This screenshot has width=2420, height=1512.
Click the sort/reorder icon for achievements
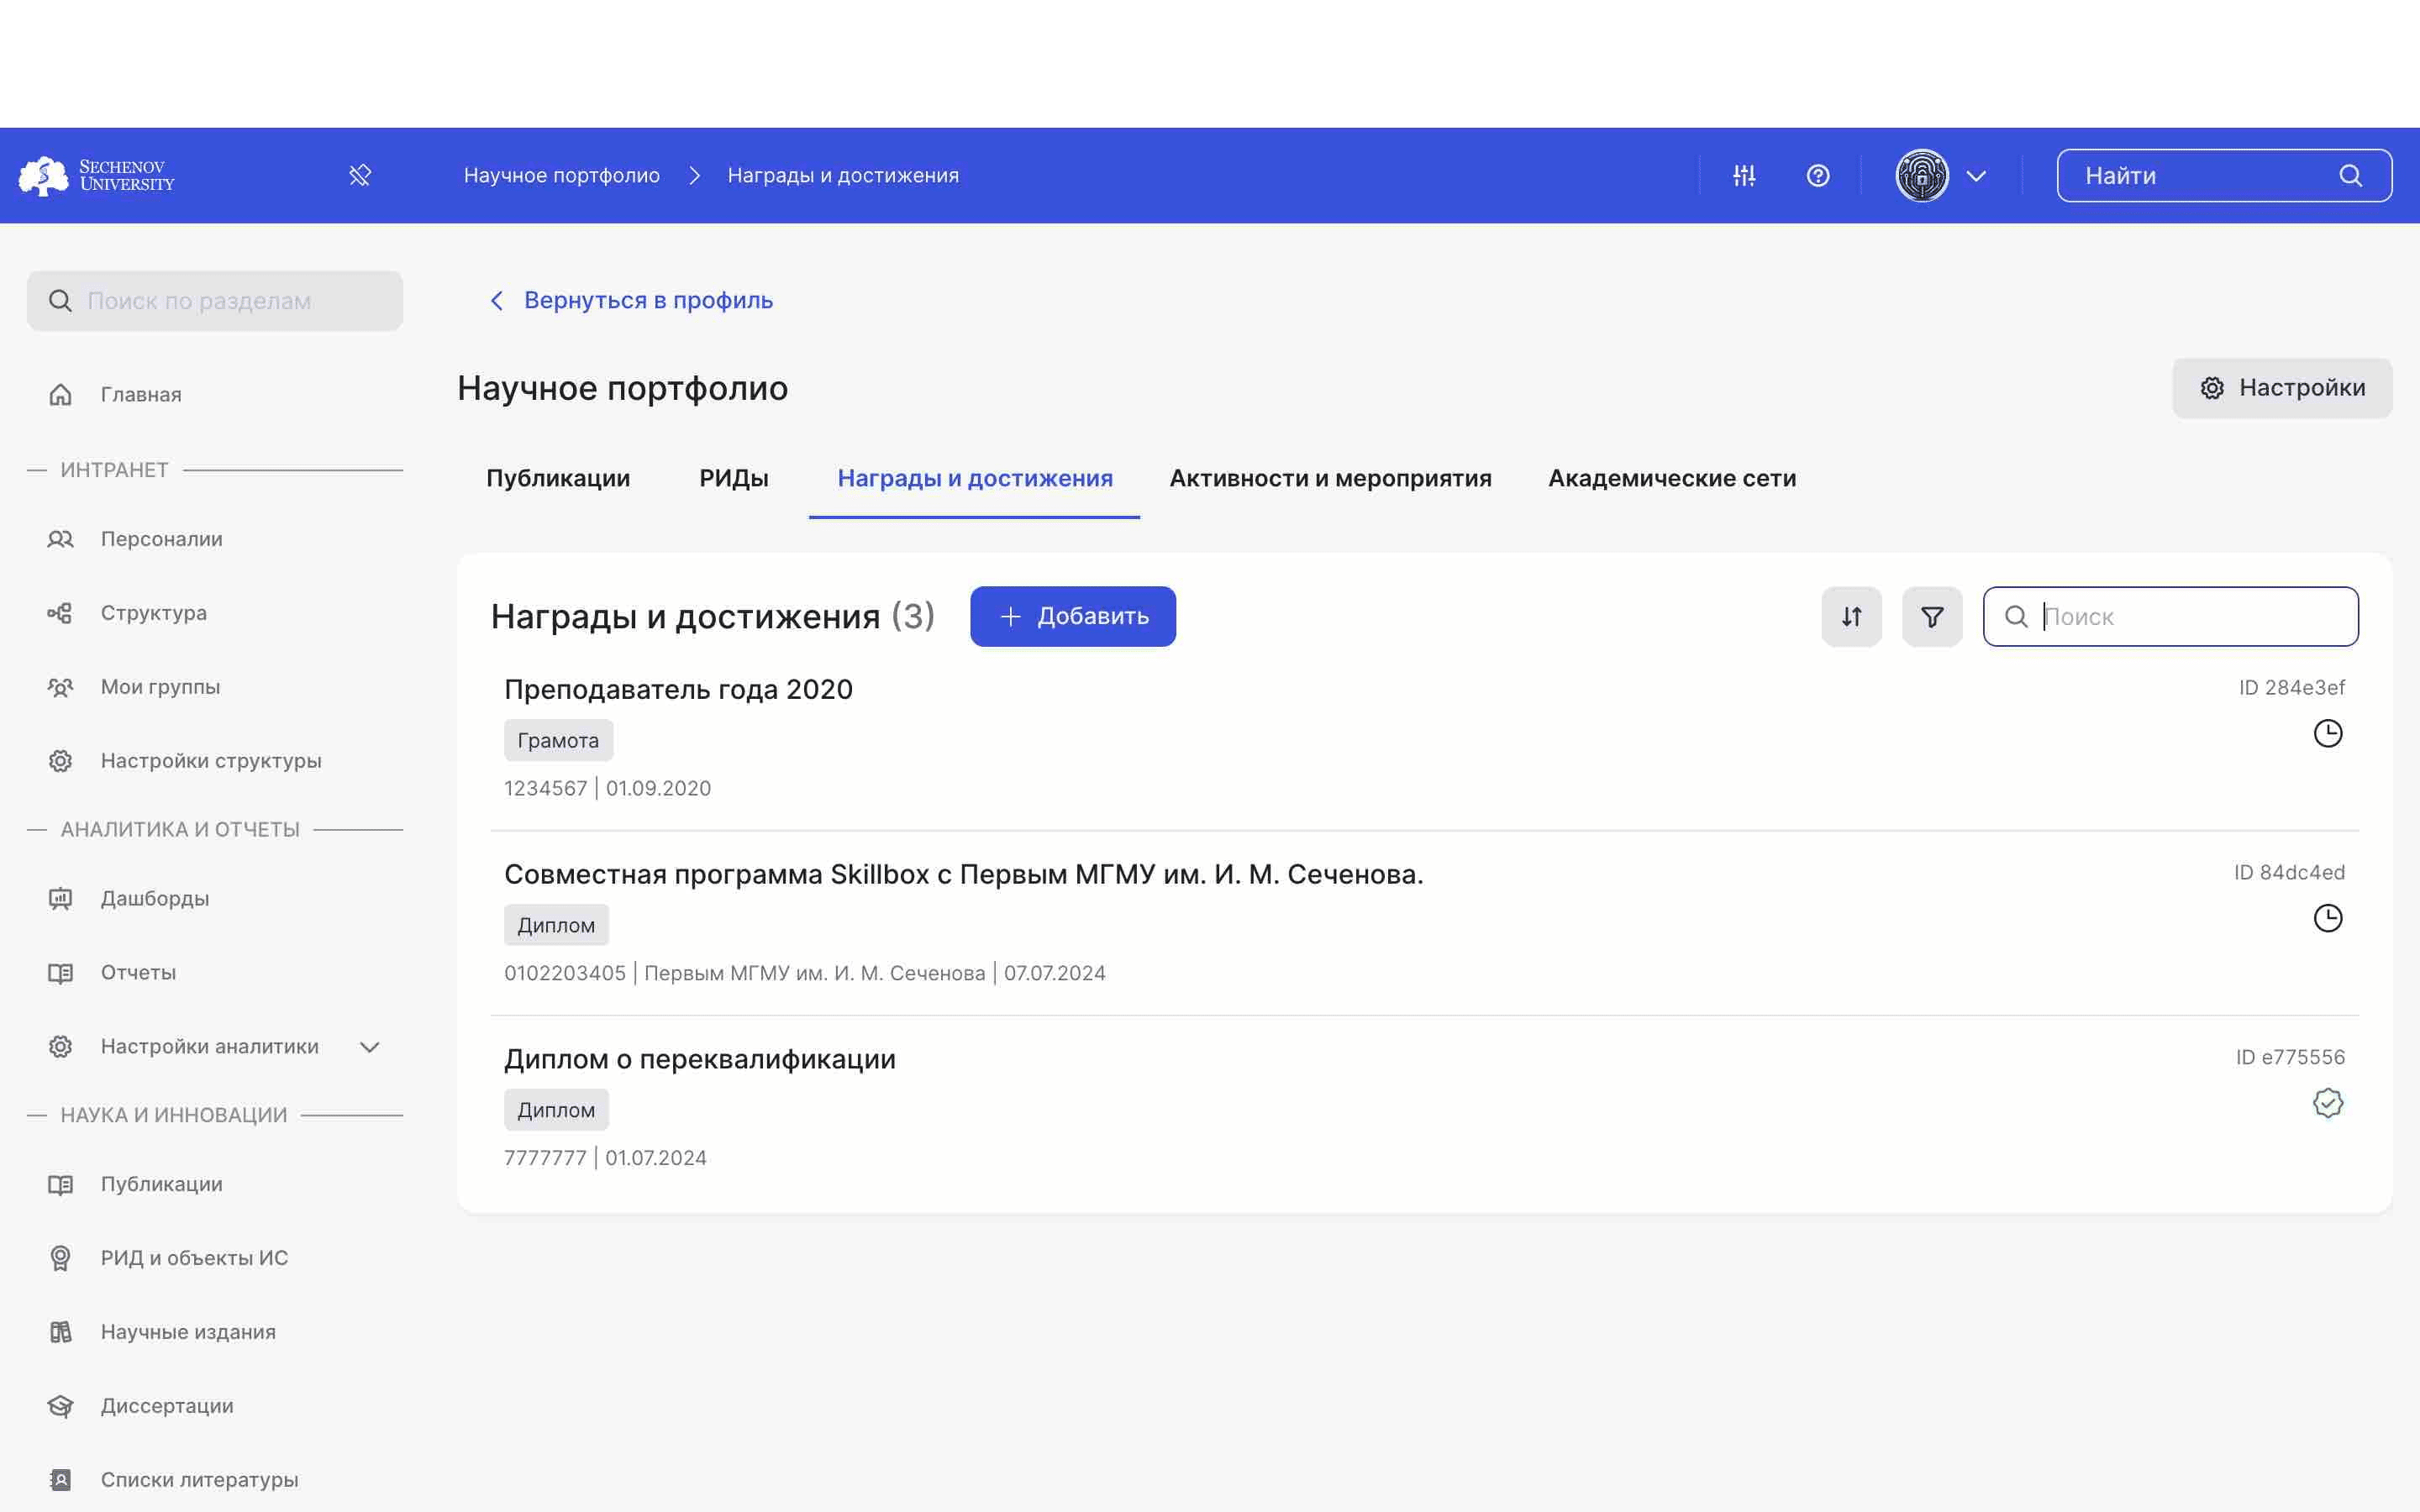click(1850, 617)
